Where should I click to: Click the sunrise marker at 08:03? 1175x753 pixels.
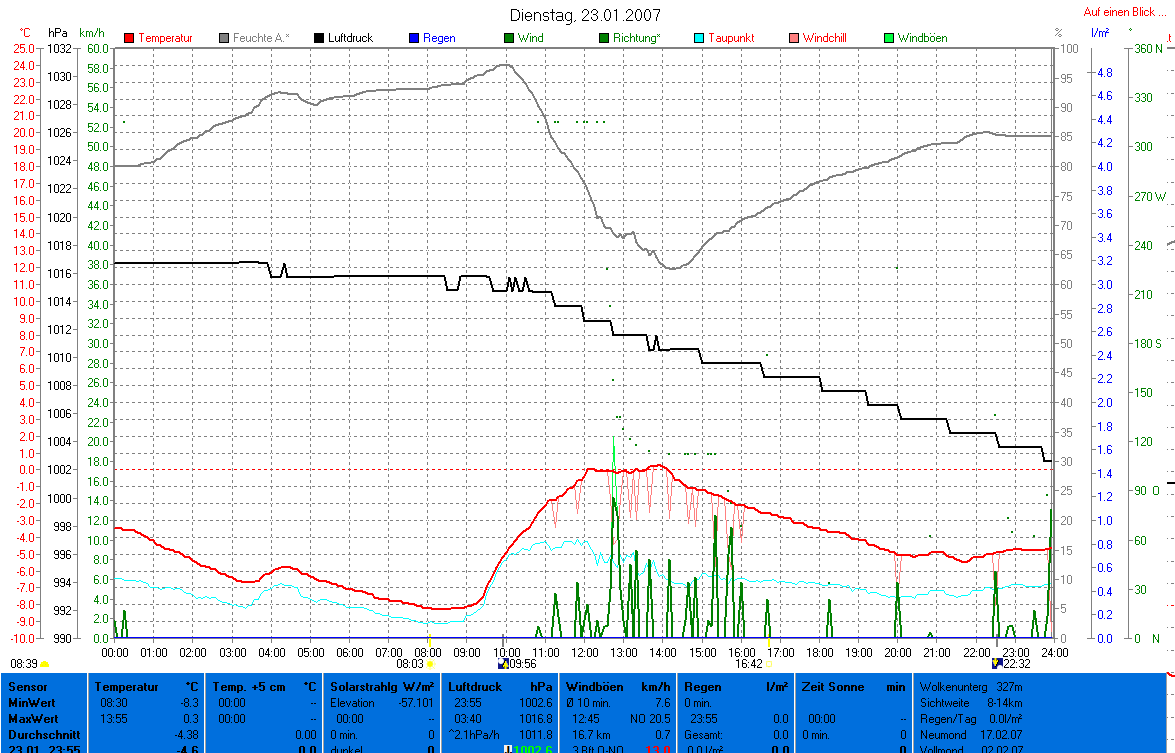click(430, 663)
